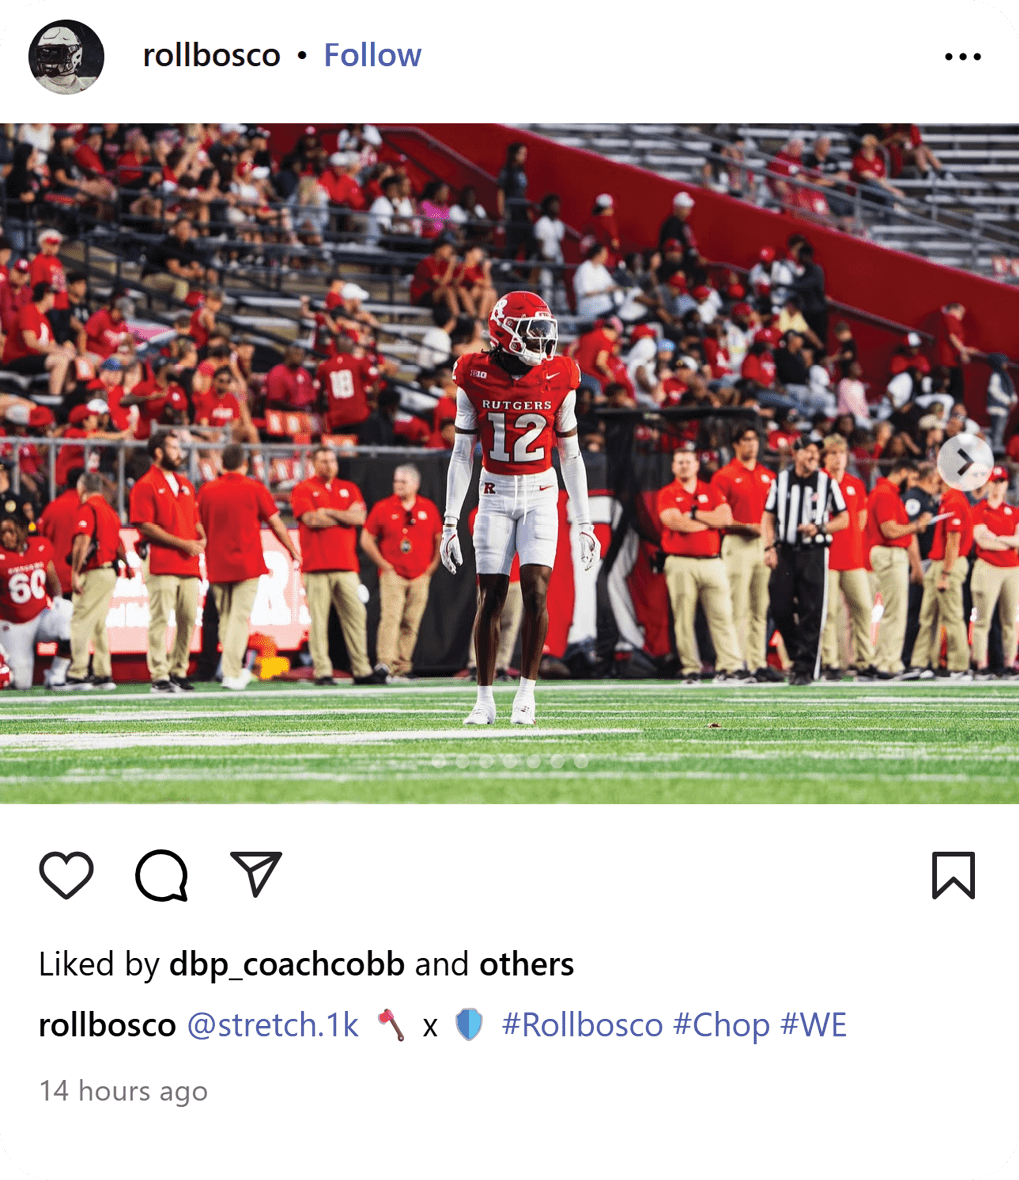Select the last carousel indicator dot
Screen dimensions: 1019x1180
[x=581, y=762]
